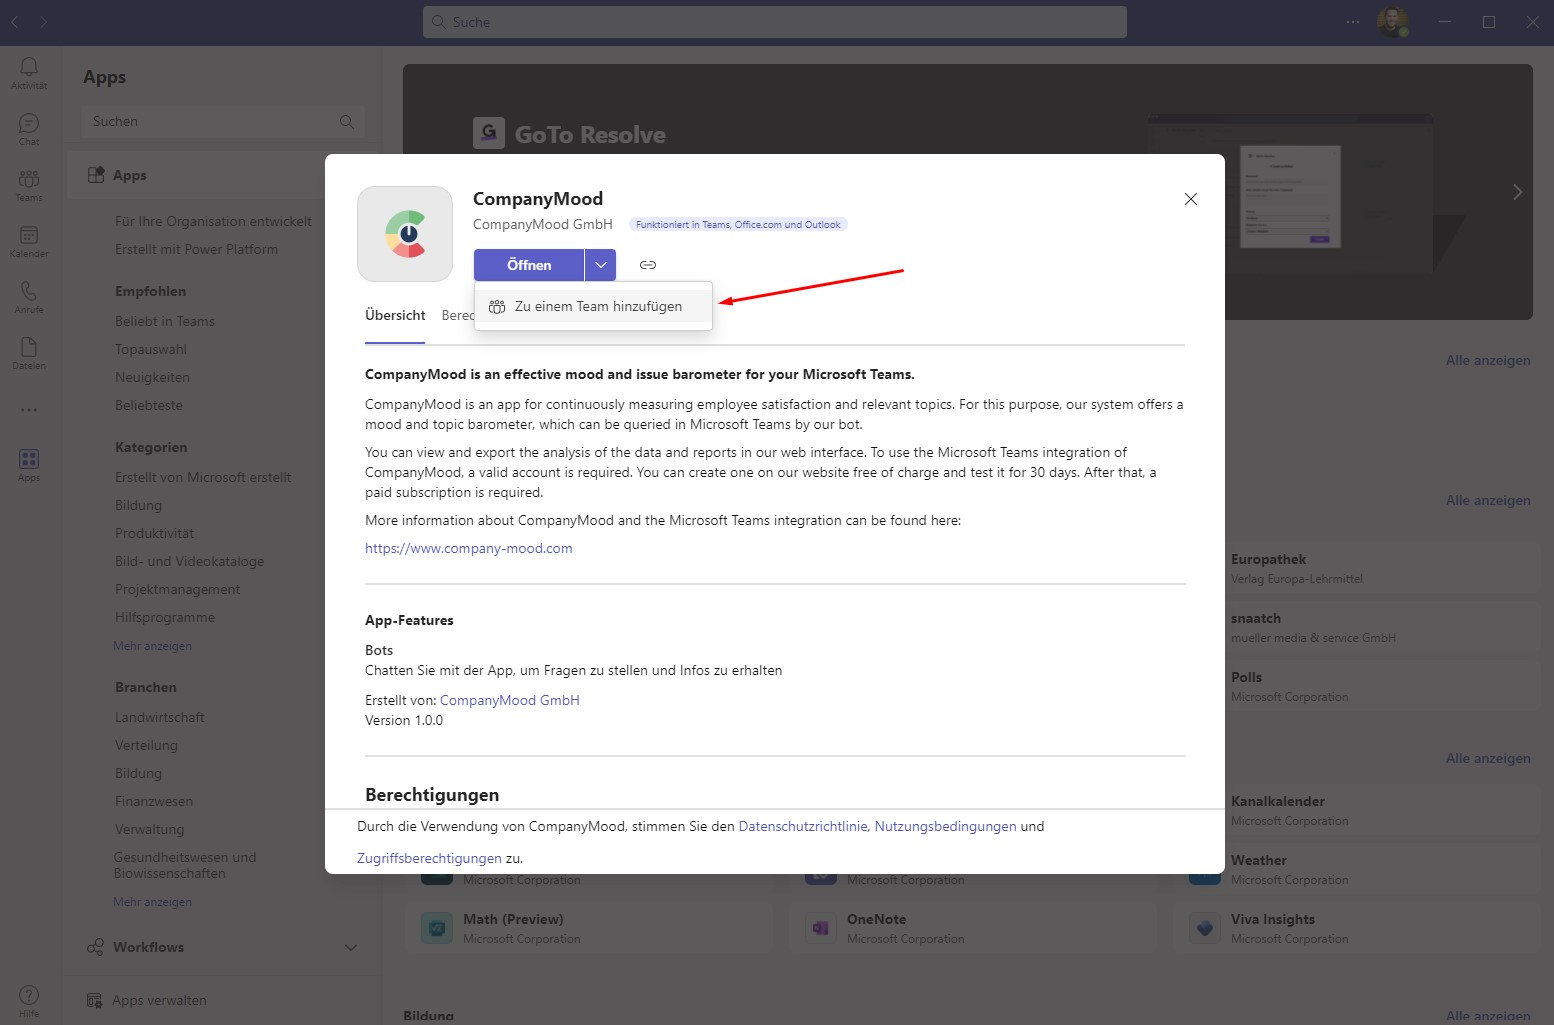This screenshot has width=1554, height=1025.
Task: Click the Öffnen button
Action: click(x=529, y=265)
